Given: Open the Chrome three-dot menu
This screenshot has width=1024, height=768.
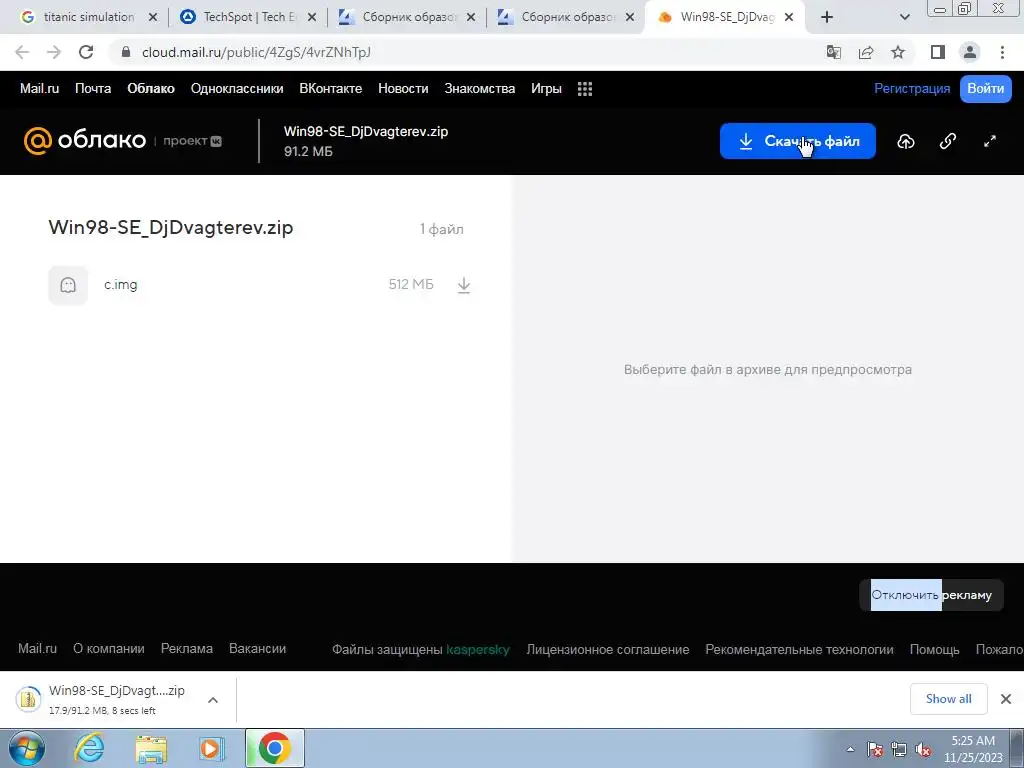Looking at the screenshot, I should (x=1002, y=52).
